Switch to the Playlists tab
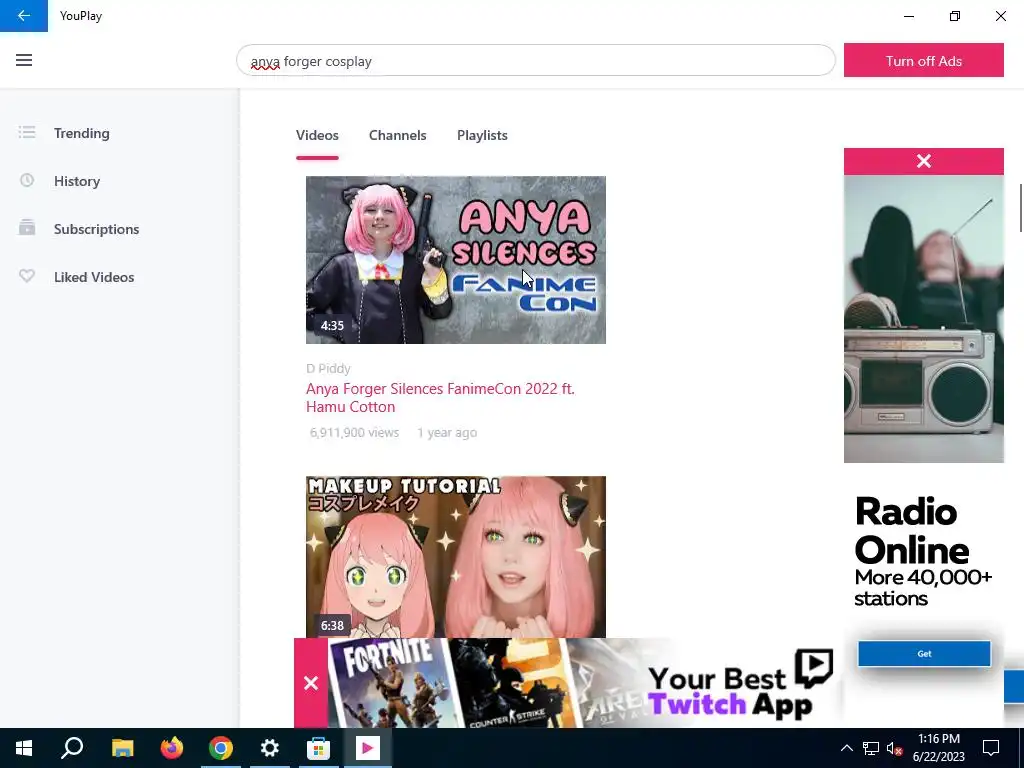 pos(483,135)
